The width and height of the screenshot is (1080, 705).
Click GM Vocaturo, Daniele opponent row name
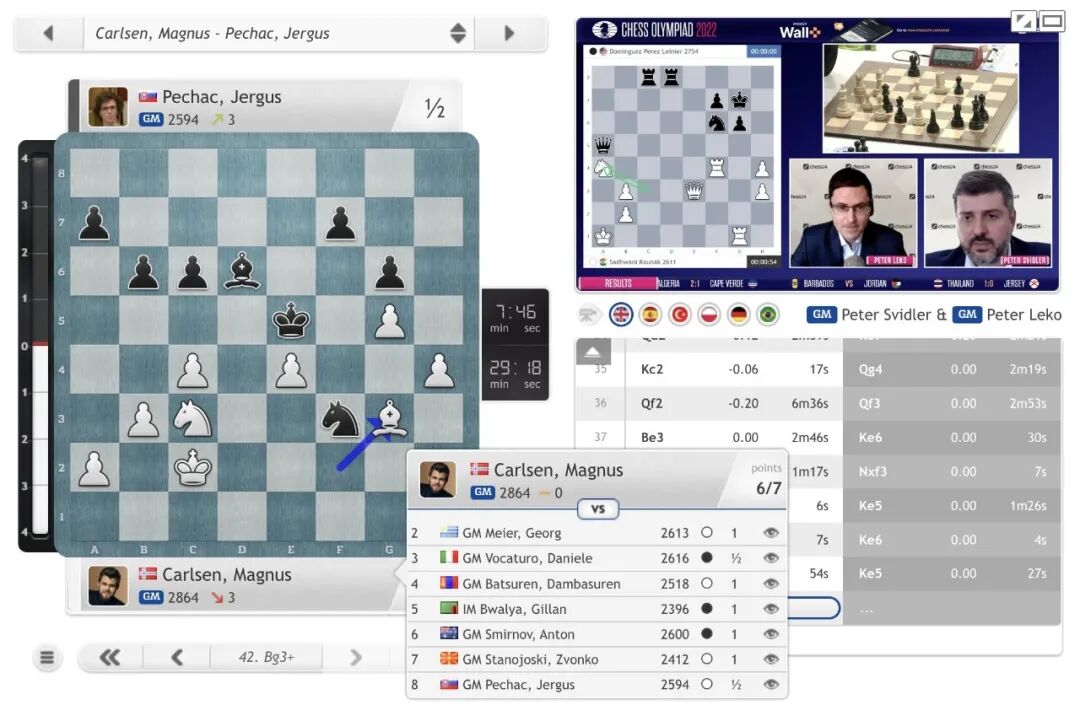[x=527, y=558]
